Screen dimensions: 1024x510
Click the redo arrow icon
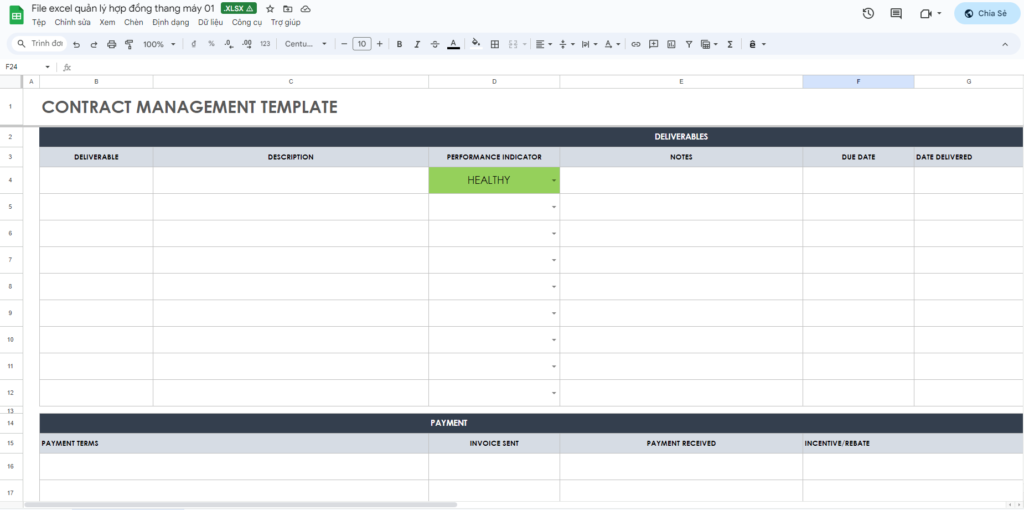pos(93,44)
